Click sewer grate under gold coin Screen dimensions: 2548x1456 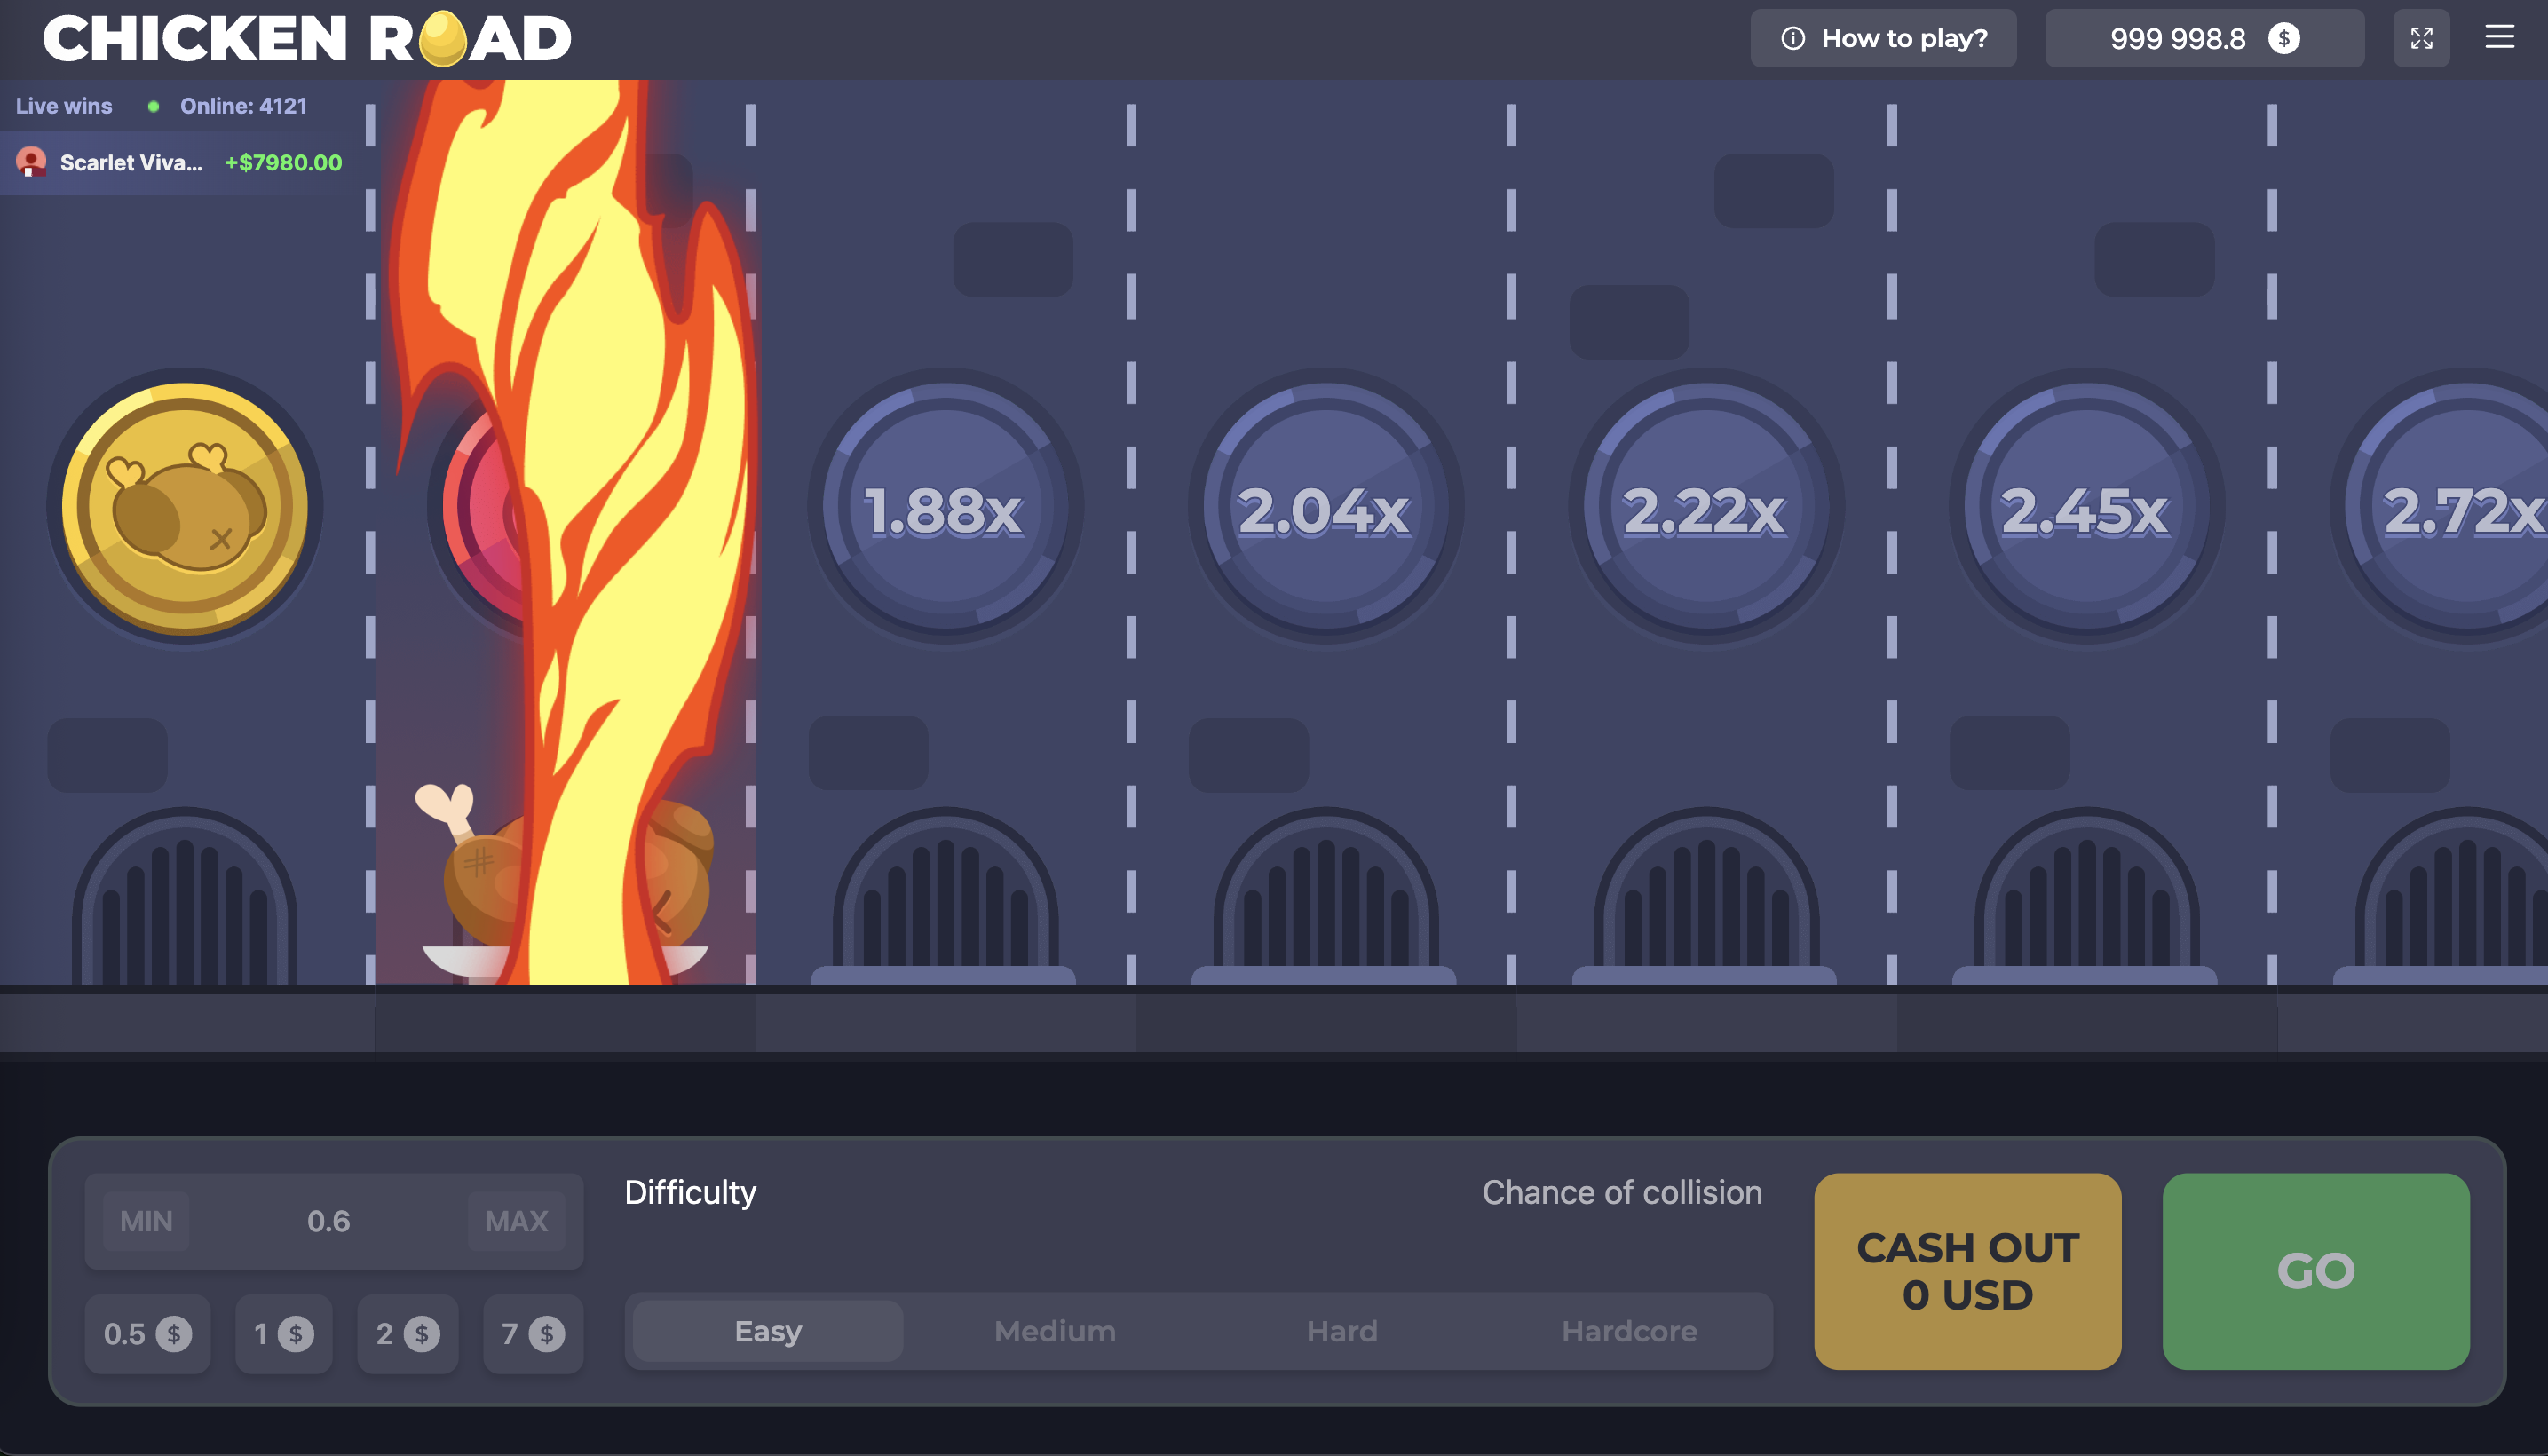(x=185, y=895)
